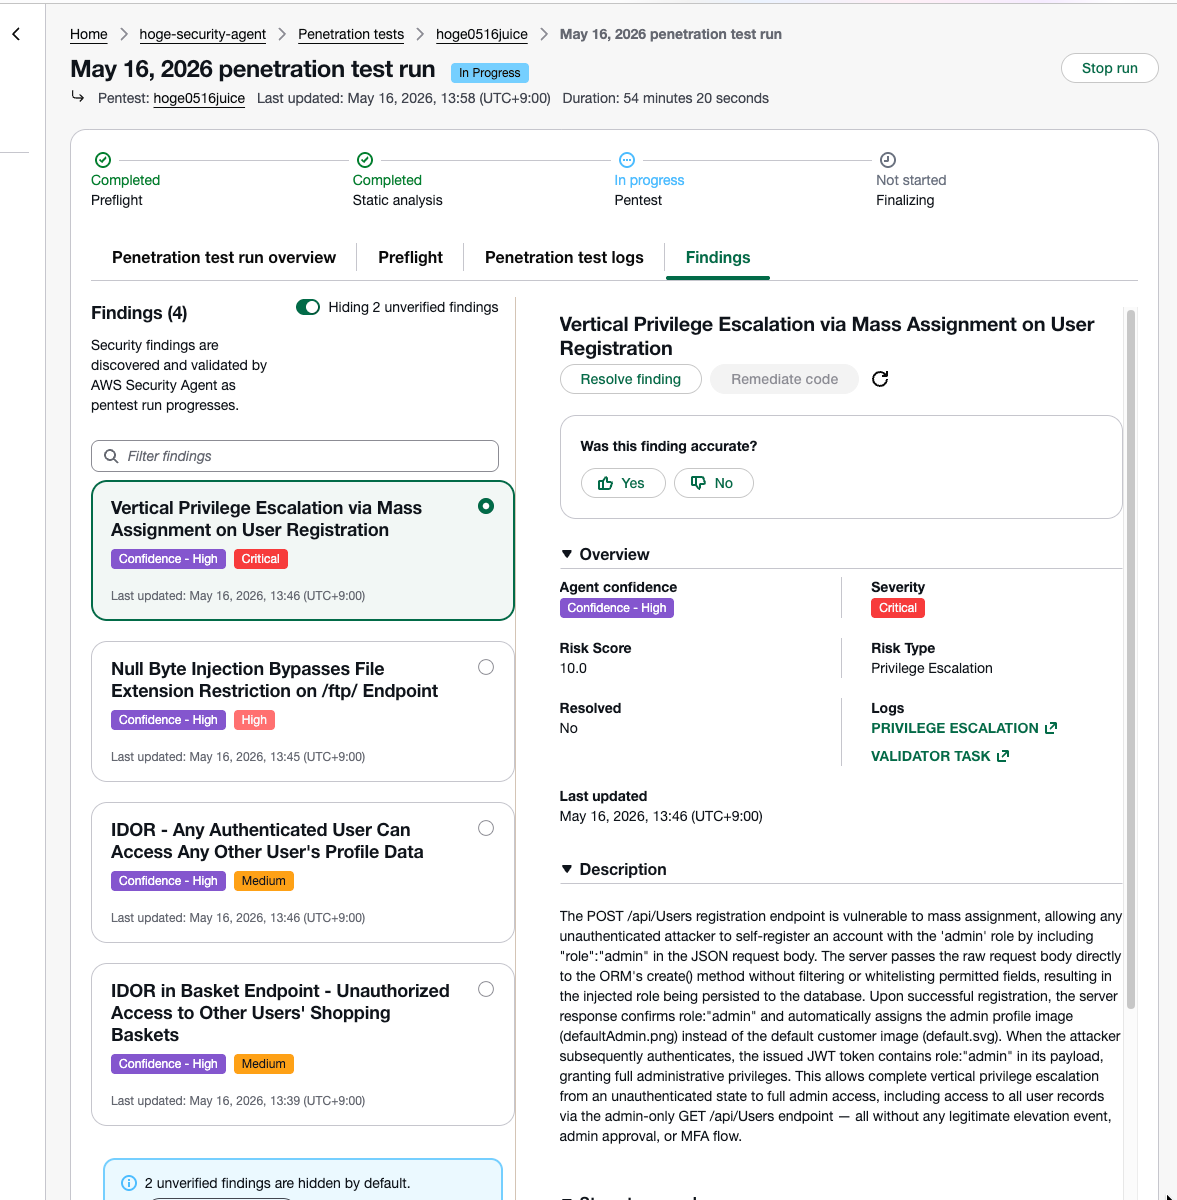Click the finding detail vertical scrollbar
Image resolution: width=1177 pixels, height=1200 pixels.
click(x=1131, y=660)
